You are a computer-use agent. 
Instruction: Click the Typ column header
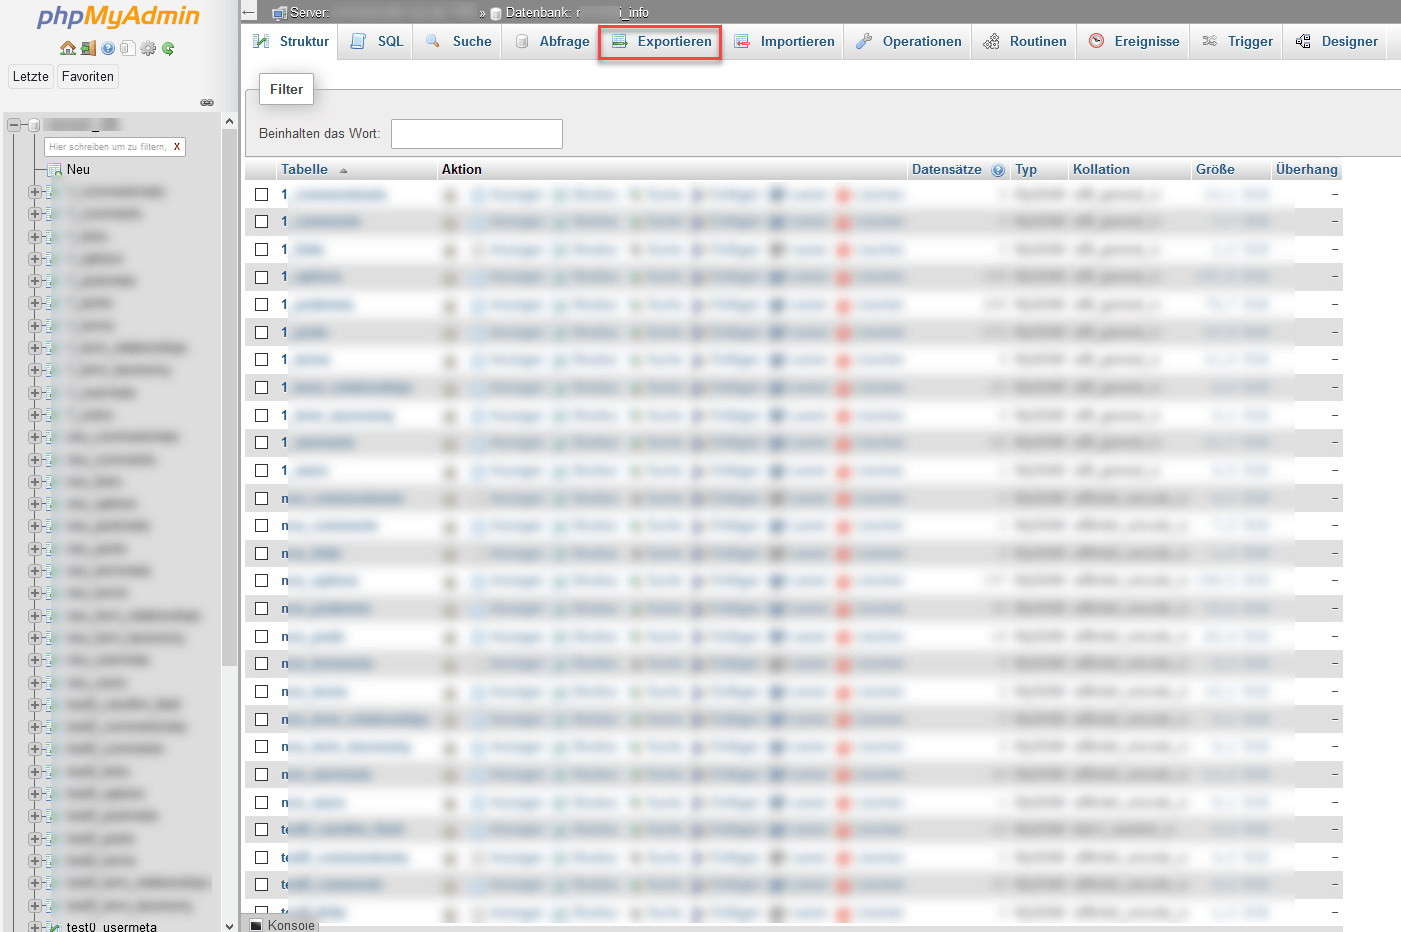click(1026, 170)
